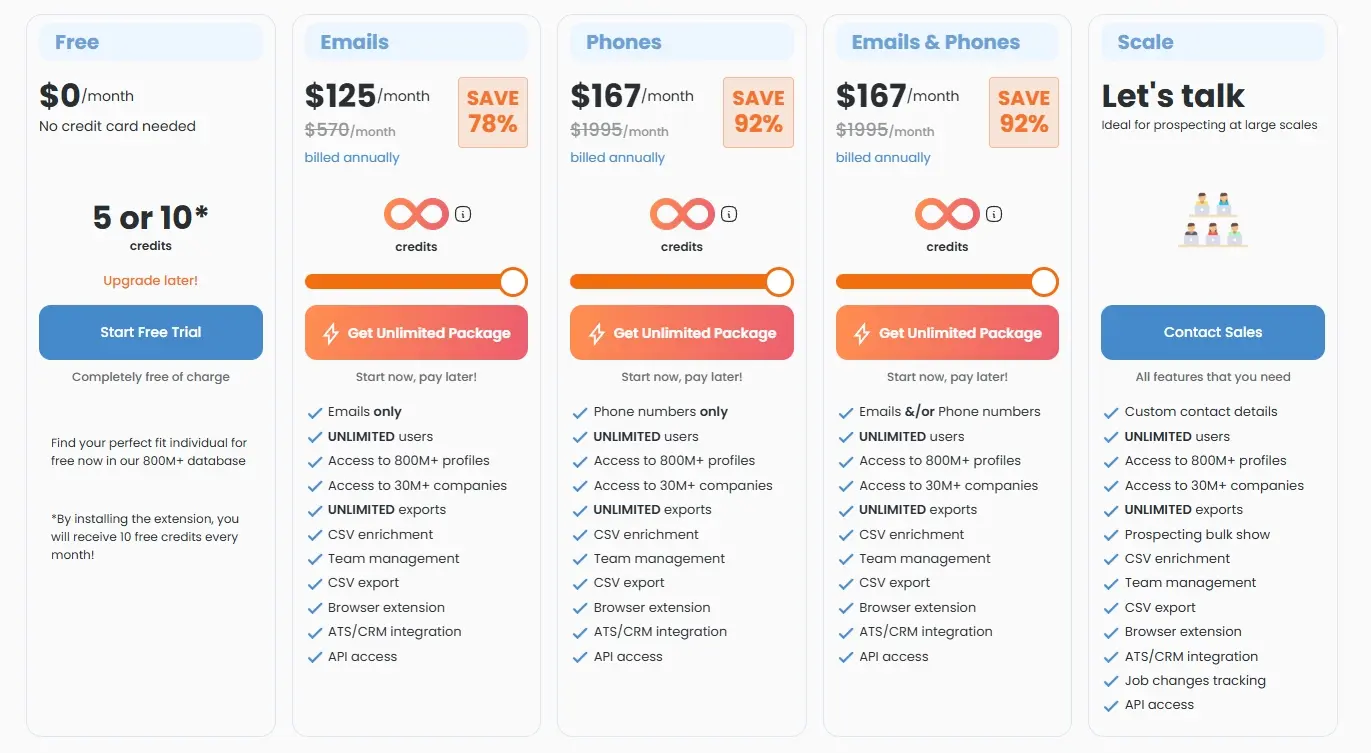
Task: Select the Scale plan header
Action: pyautogui.click(x=1213, y=42)
